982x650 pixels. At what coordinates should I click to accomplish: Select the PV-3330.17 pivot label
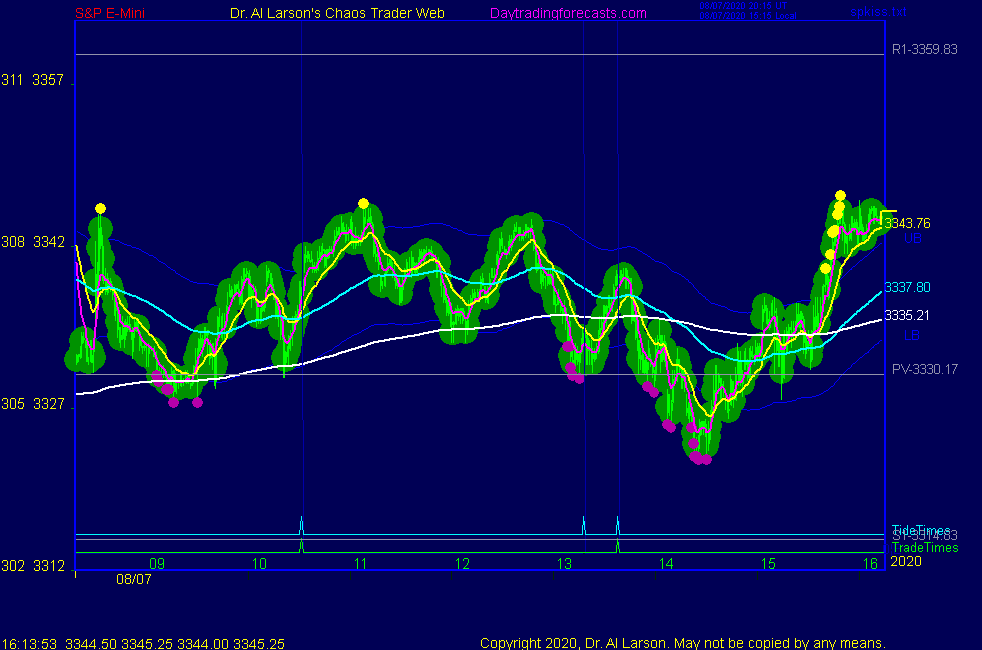(924, 369)
